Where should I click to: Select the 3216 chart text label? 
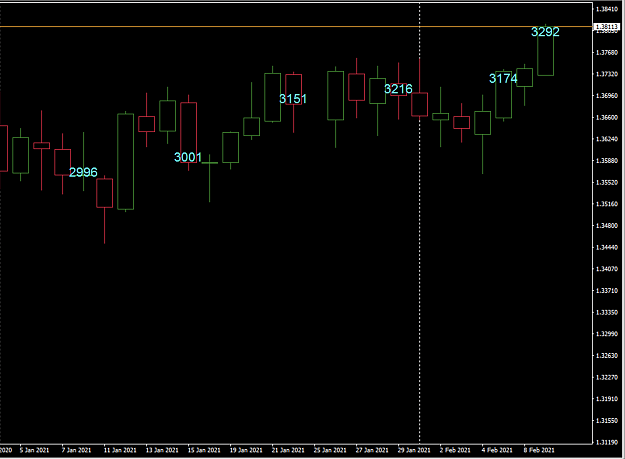click(x=398, y=89)
